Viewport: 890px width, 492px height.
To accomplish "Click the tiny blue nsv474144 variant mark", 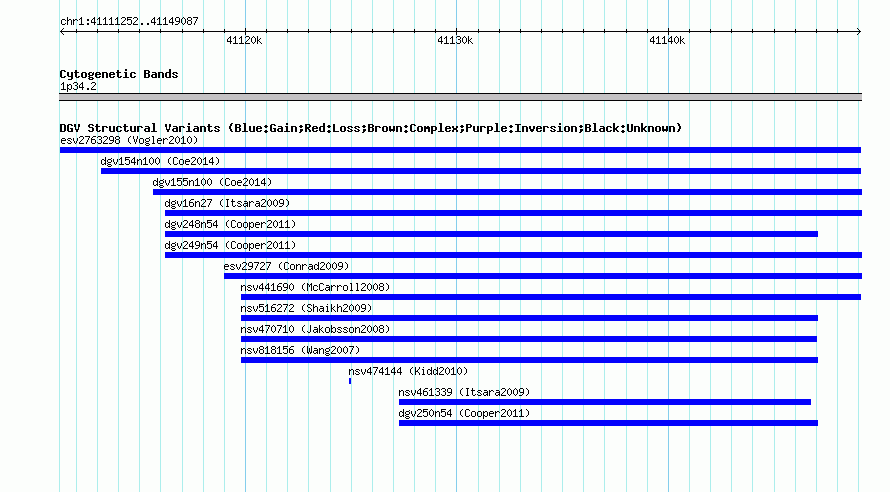I will click(x=350, y=381).
